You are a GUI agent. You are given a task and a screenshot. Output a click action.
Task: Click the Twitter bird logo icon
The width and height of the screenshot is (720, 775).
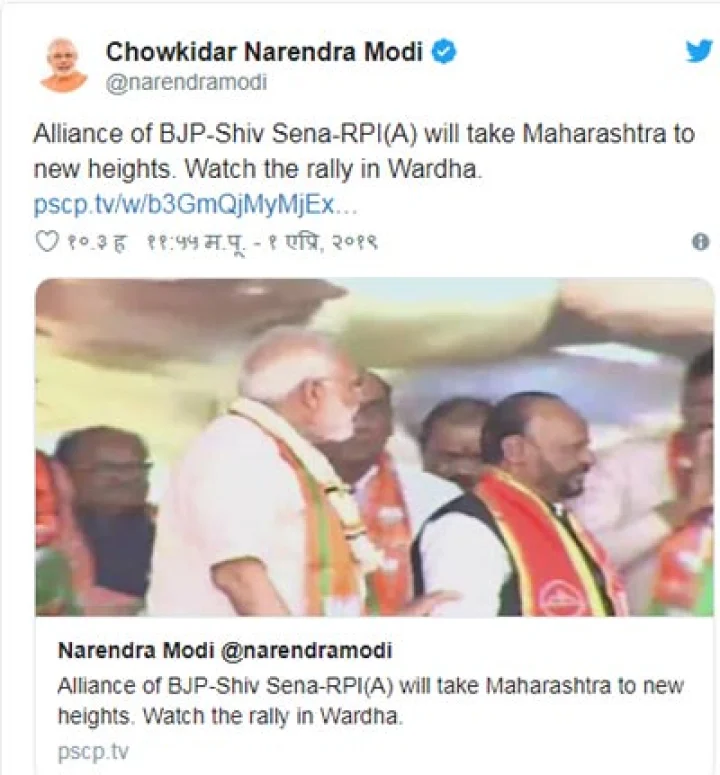click(x=699, y=50)
